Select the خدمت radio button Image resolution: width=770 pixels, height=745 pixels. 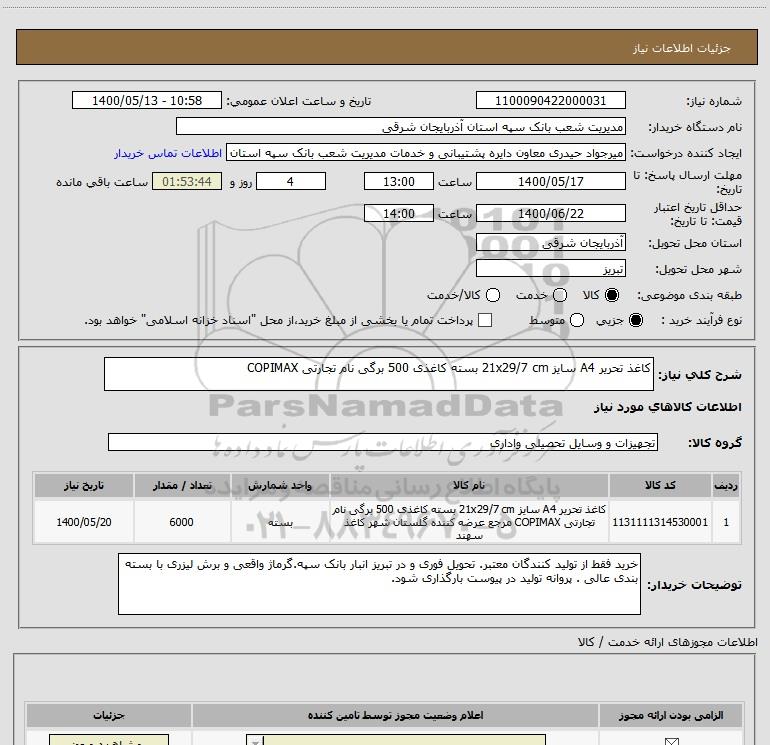(560, 295)
